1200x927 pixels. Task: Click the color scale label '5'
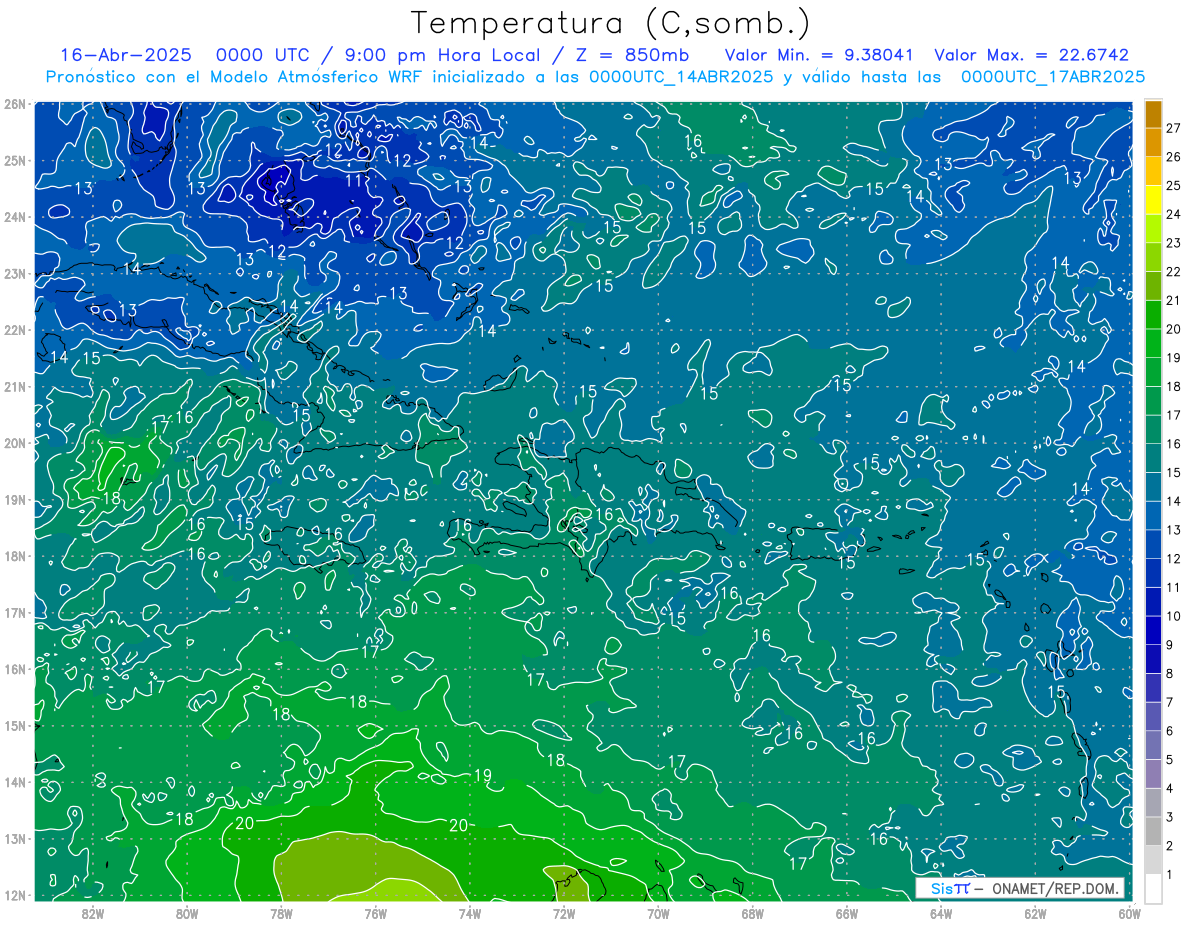coord(1170,760)
